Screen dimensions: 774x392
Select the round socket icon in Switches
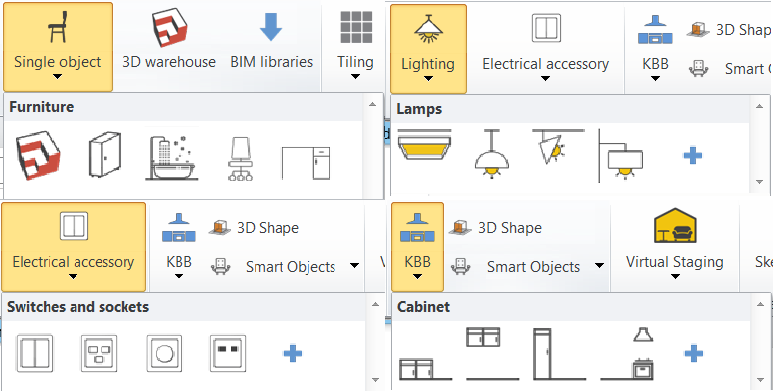click(164, 353)
